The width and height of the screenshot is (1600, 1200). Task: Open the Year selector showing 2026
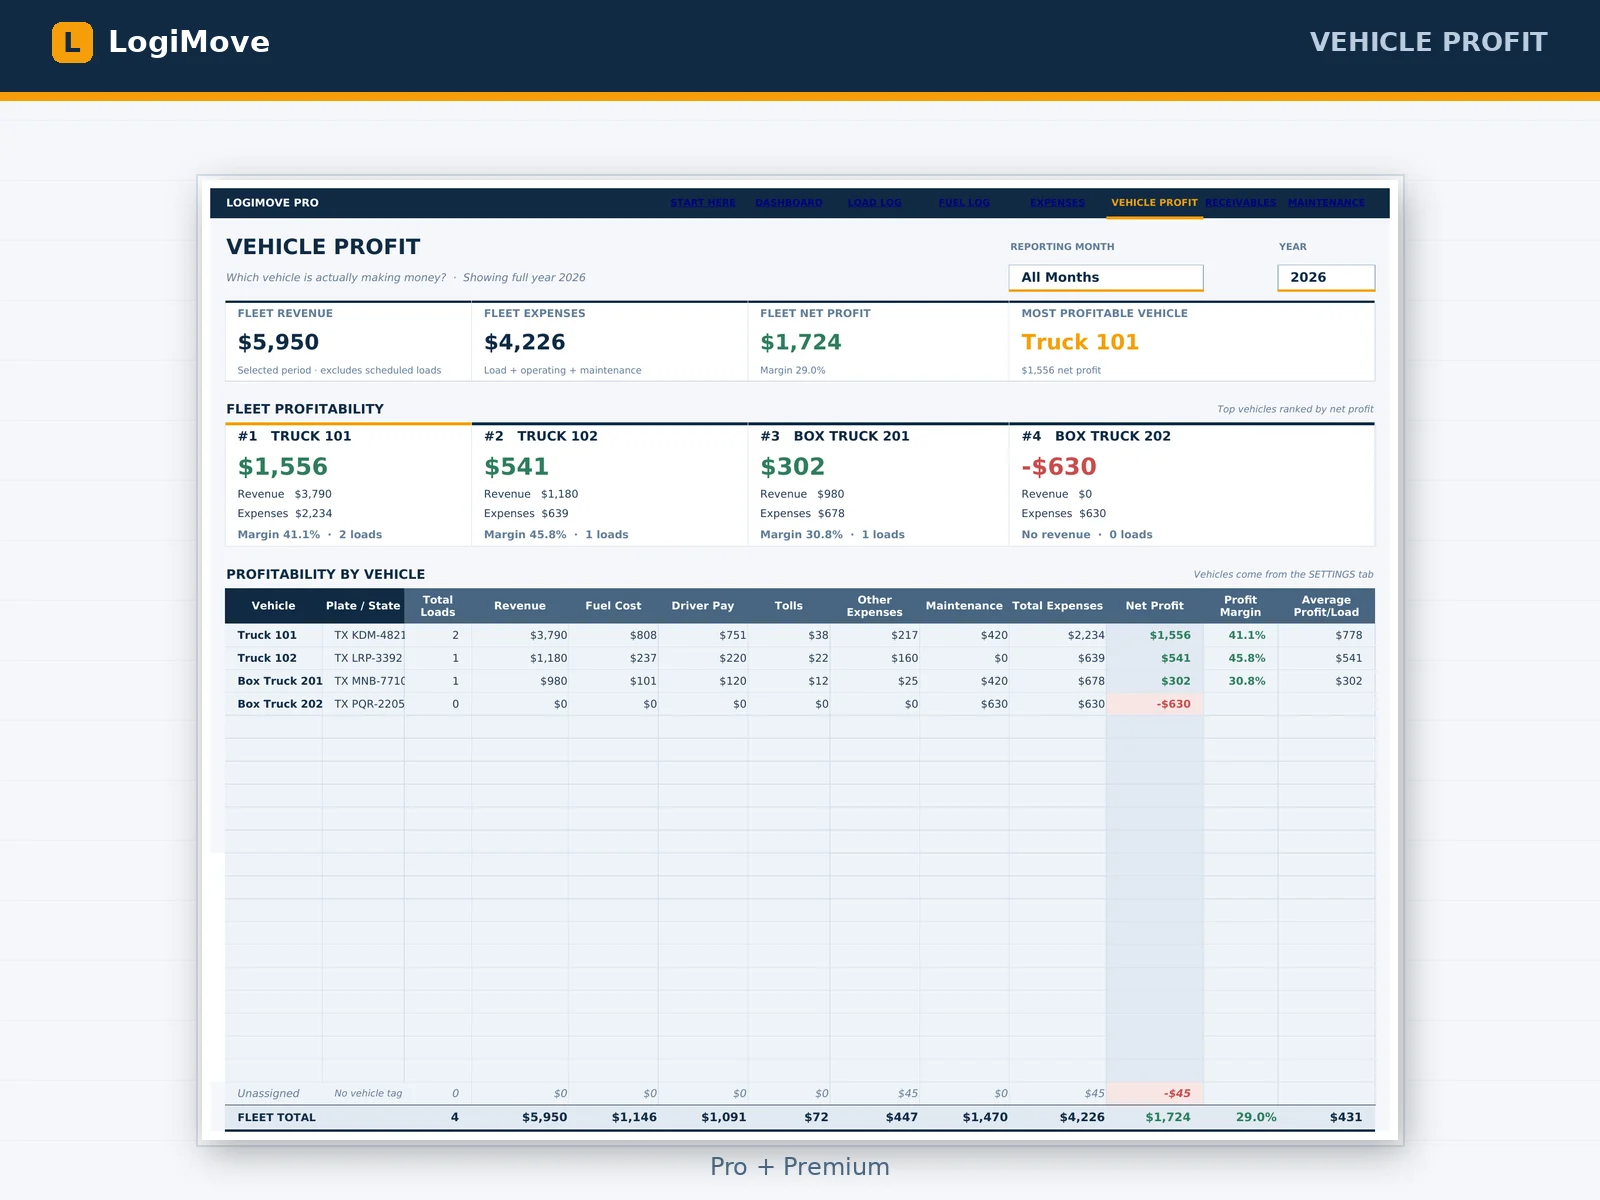(1326, 277)
